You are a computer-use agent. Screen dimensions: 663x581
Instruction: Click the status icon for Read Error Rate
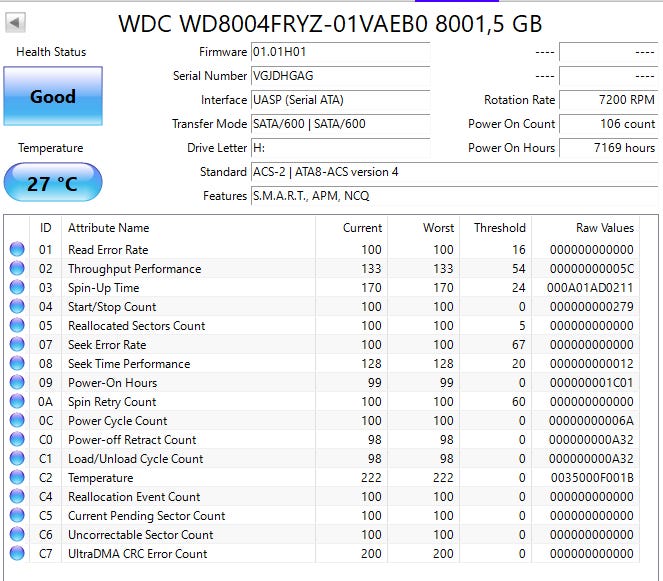coord(17,249)
